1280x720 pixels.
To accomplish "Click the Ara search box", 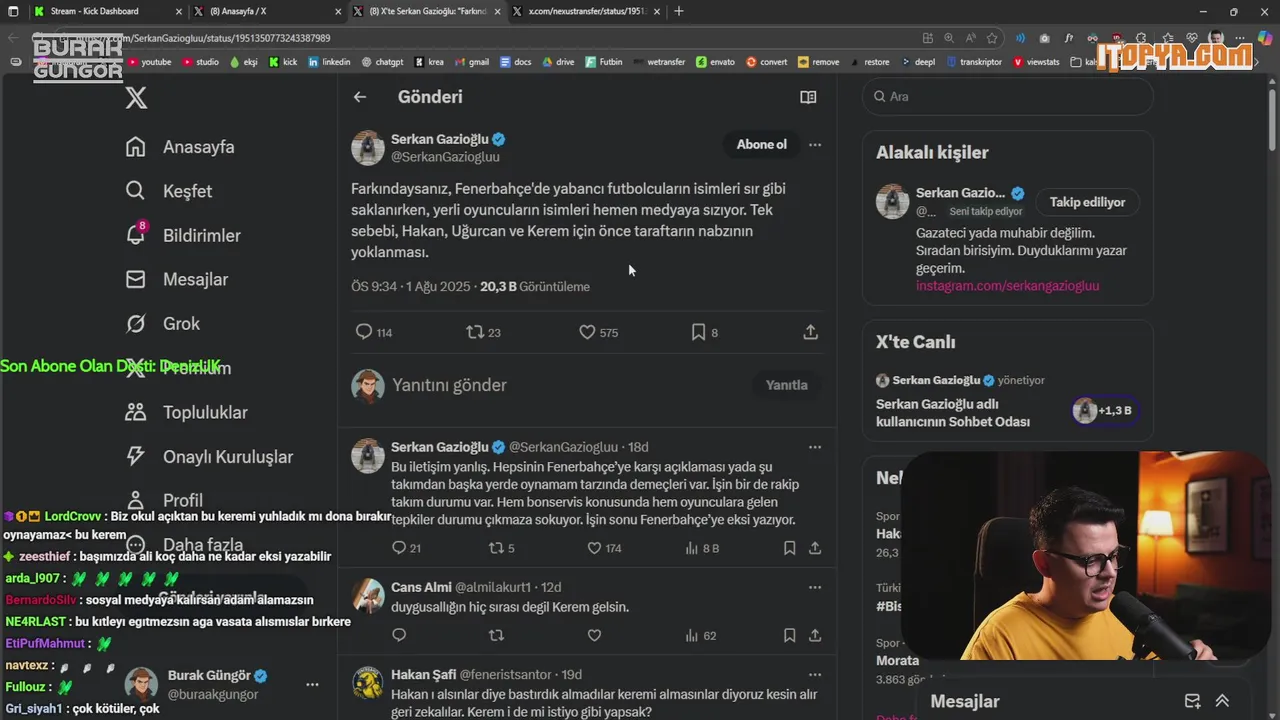I will point(1008,97).
